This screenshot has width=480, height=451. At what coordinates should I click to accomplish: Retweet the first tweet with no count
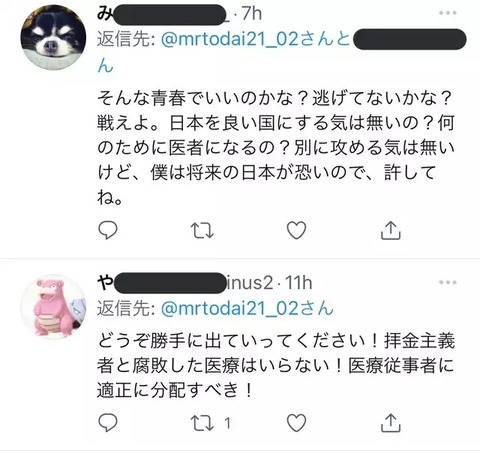[202, 230]
